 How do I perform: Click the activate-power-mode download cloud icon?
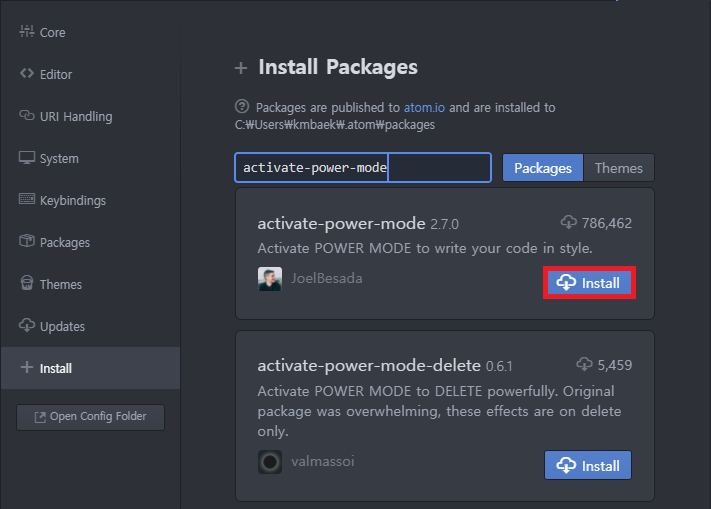tap(569, 222)
